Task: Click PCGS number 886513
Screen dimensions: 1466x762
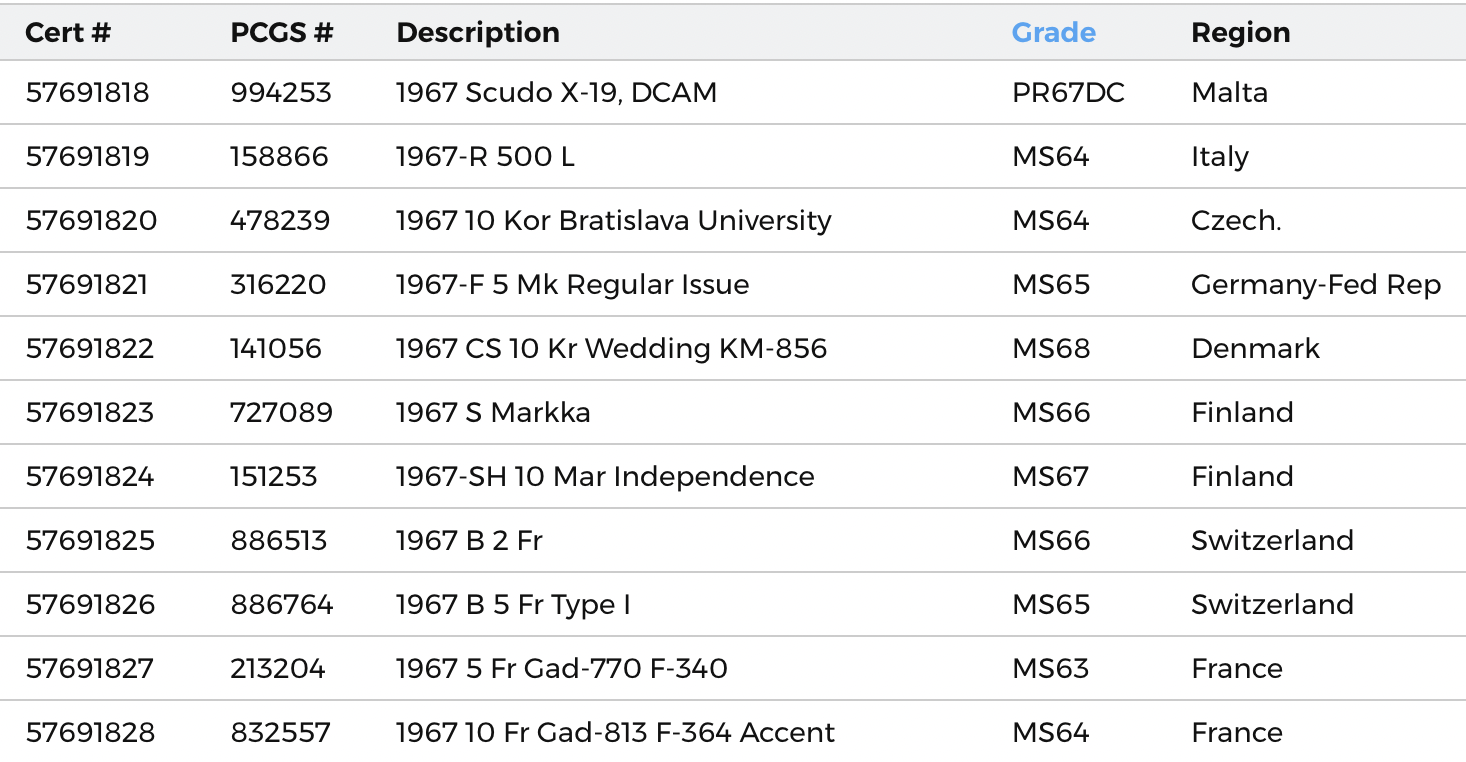Action: tap(281, 541)
